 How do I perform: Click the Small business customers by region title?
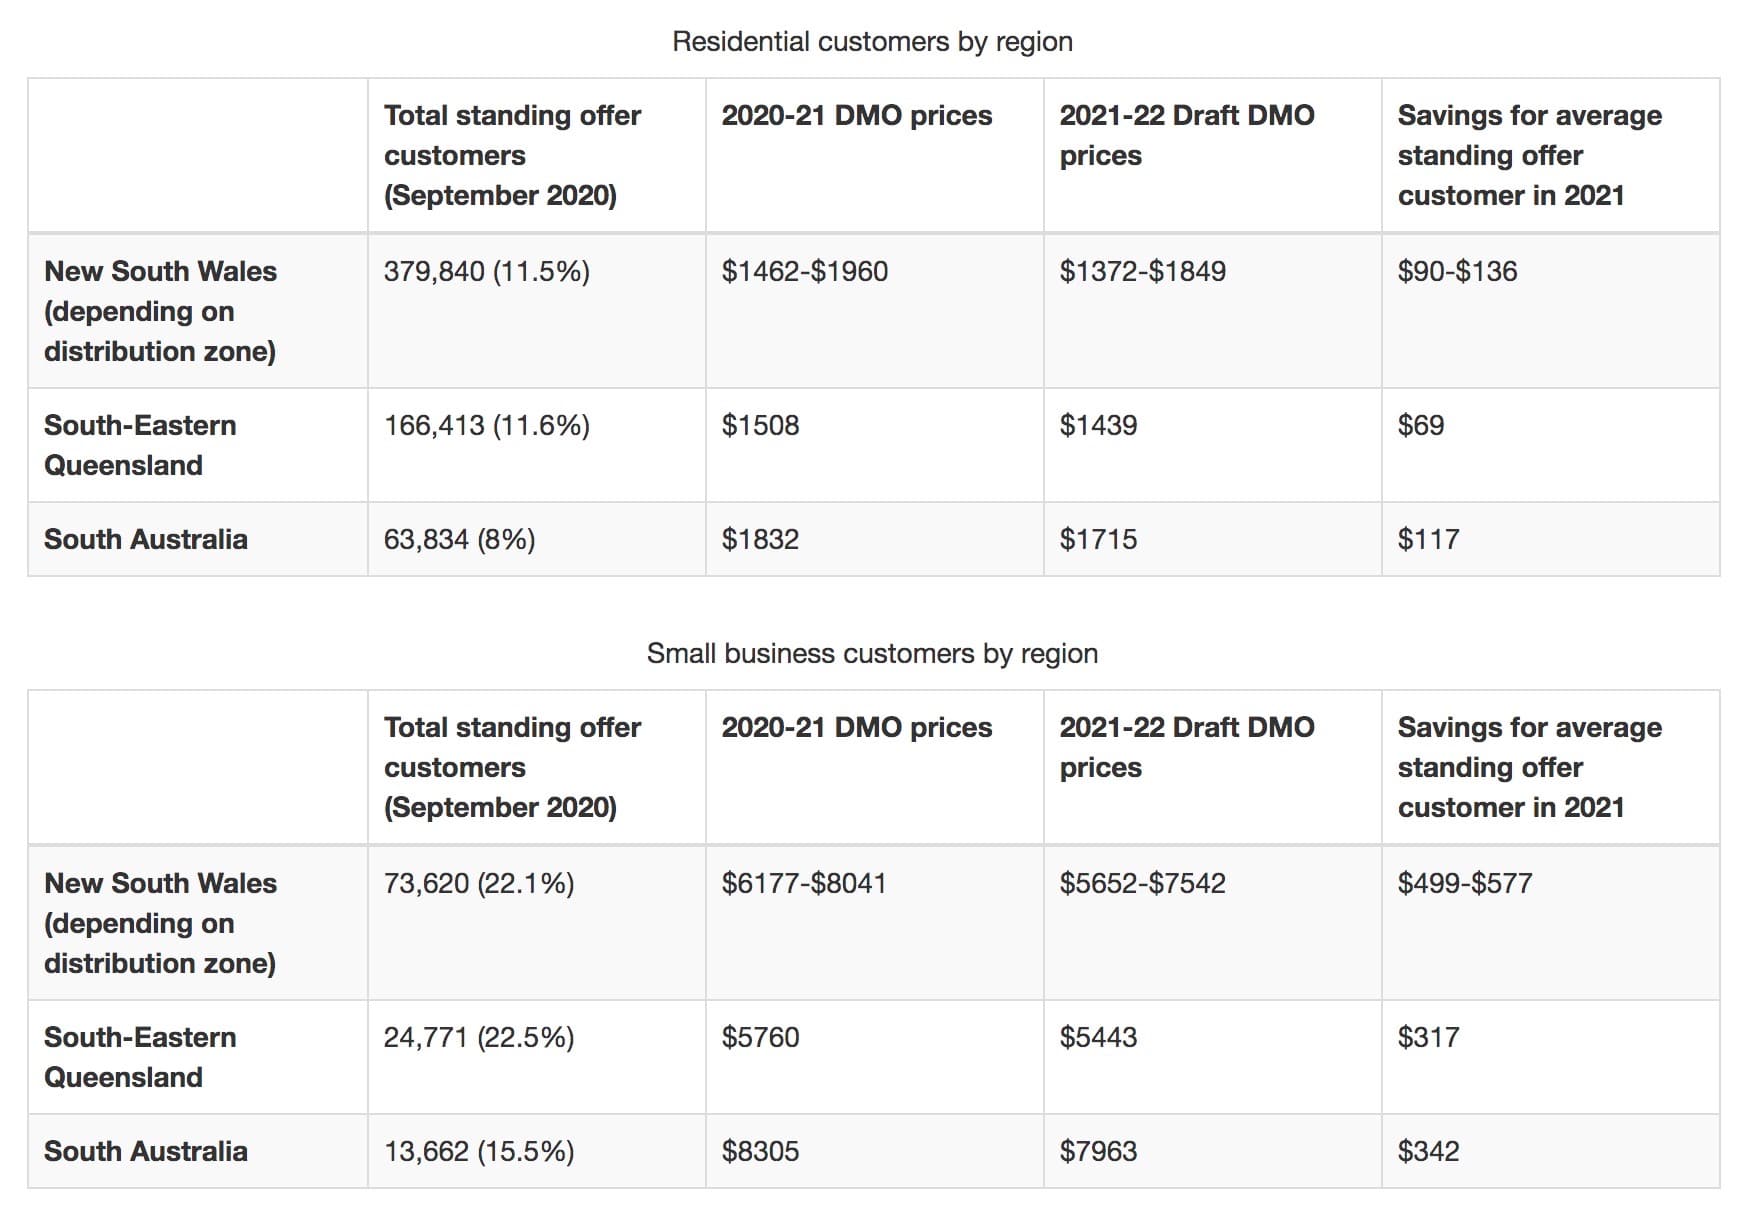870,652
